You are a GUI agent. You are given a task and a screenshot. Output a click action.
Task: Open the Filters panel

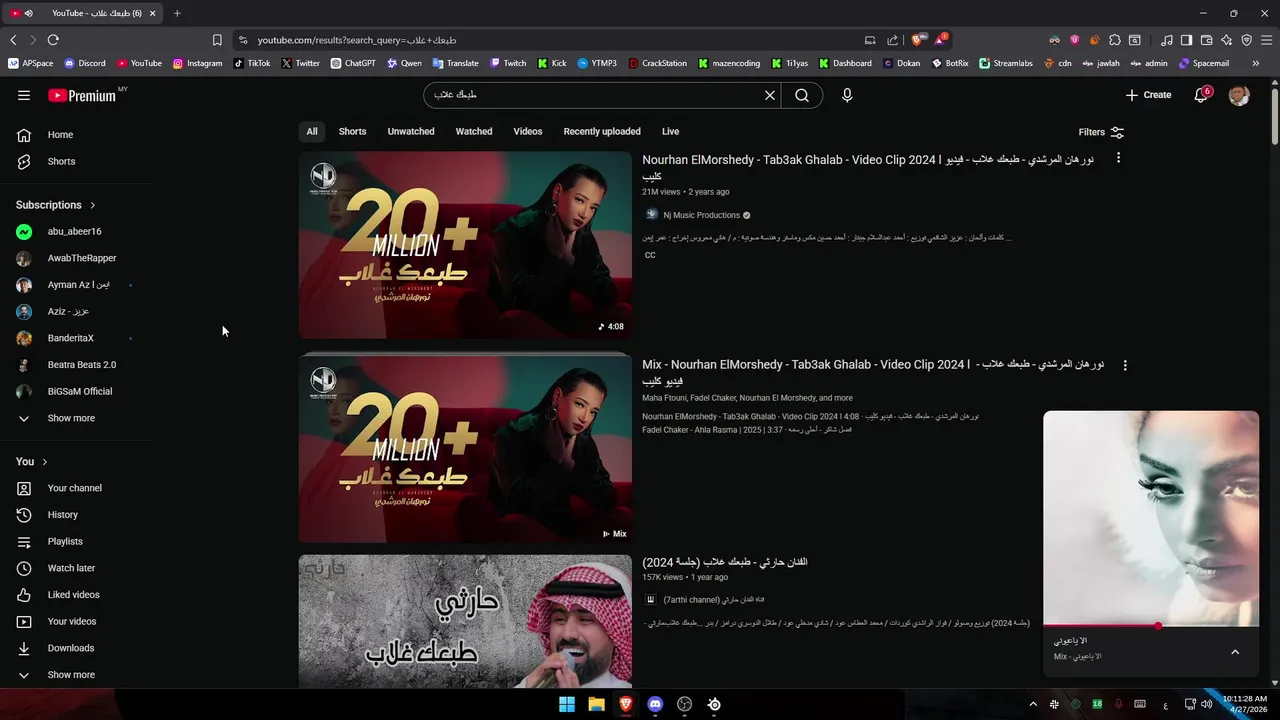1101,132
